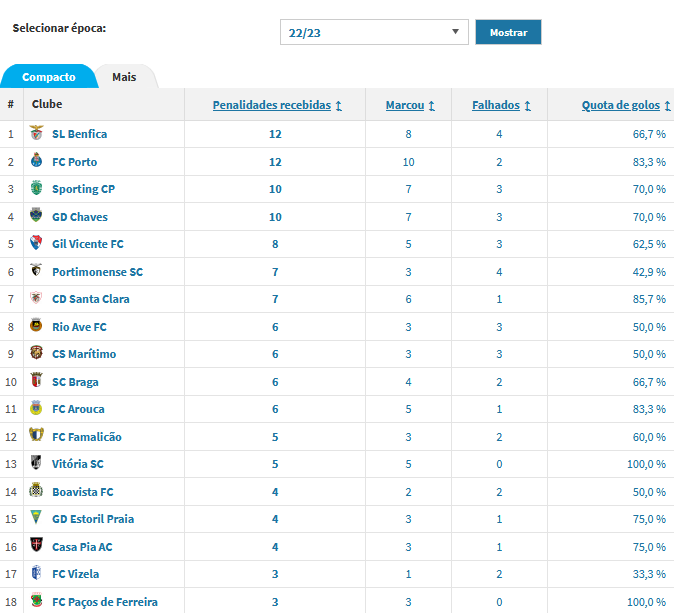Image resolution: width=674 pixels, height=613 pixels.
Task: Sort by Quota de golos column
Action: click(626, 105)
